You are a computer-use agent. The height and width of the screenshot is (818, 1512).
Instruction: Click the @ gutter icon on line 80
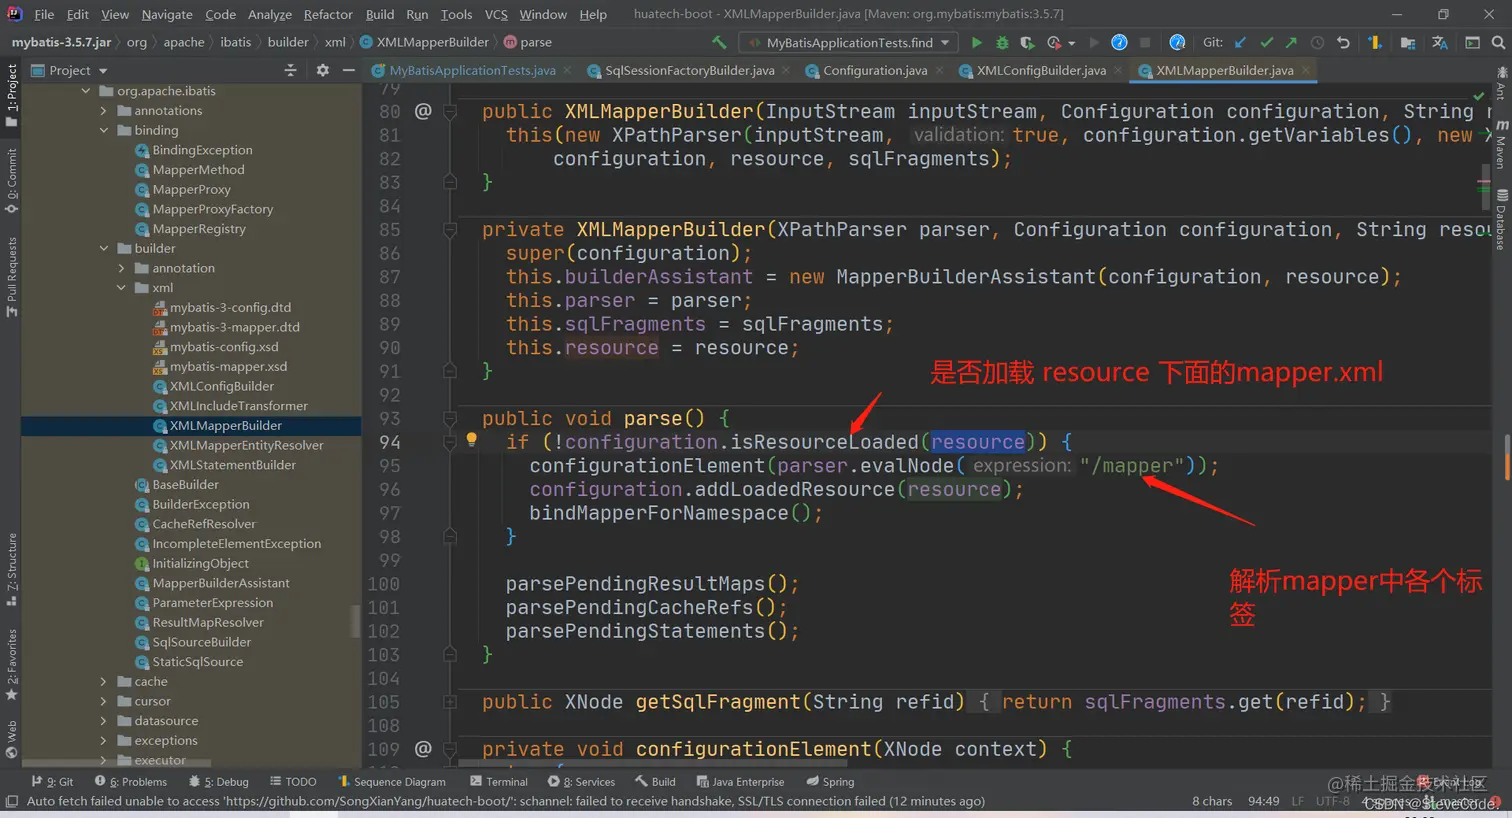(423, 111)
